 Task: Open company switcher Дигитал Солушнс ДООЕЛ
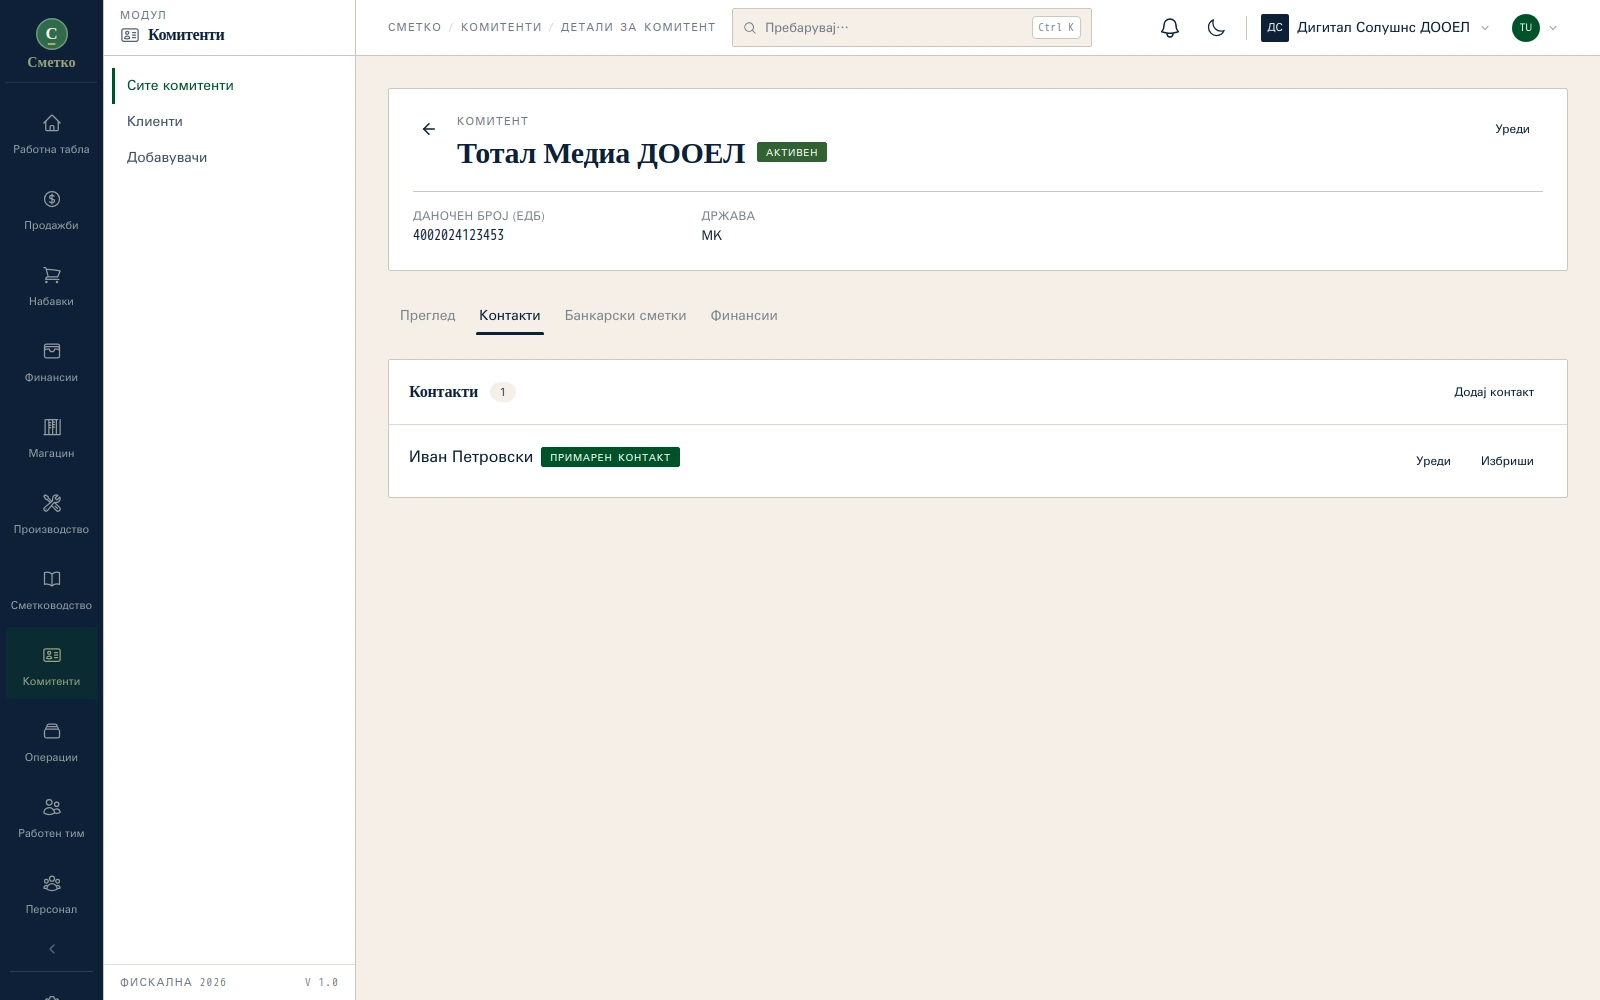click(1375, 28)
